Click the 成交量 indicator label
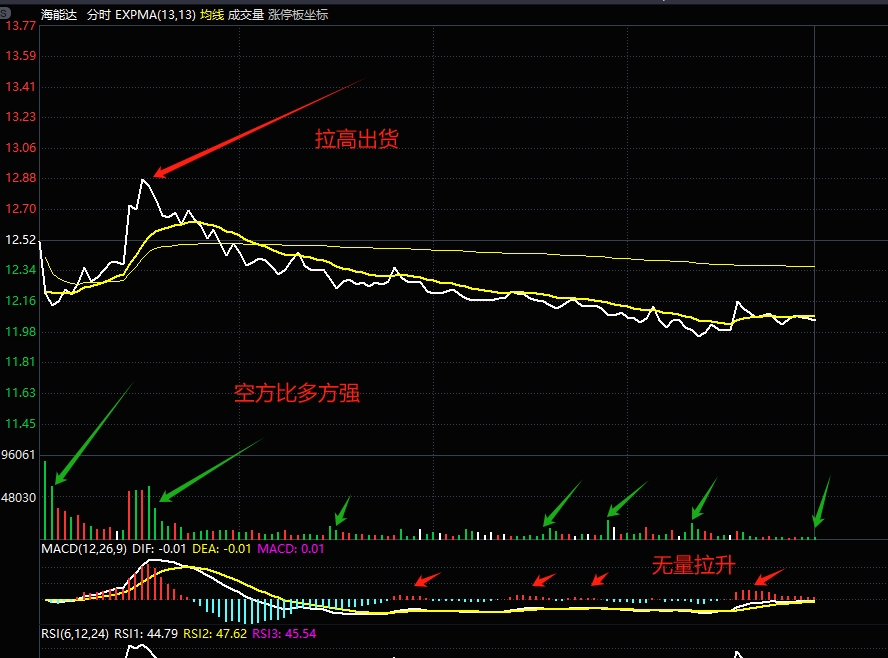 point(246,15)
